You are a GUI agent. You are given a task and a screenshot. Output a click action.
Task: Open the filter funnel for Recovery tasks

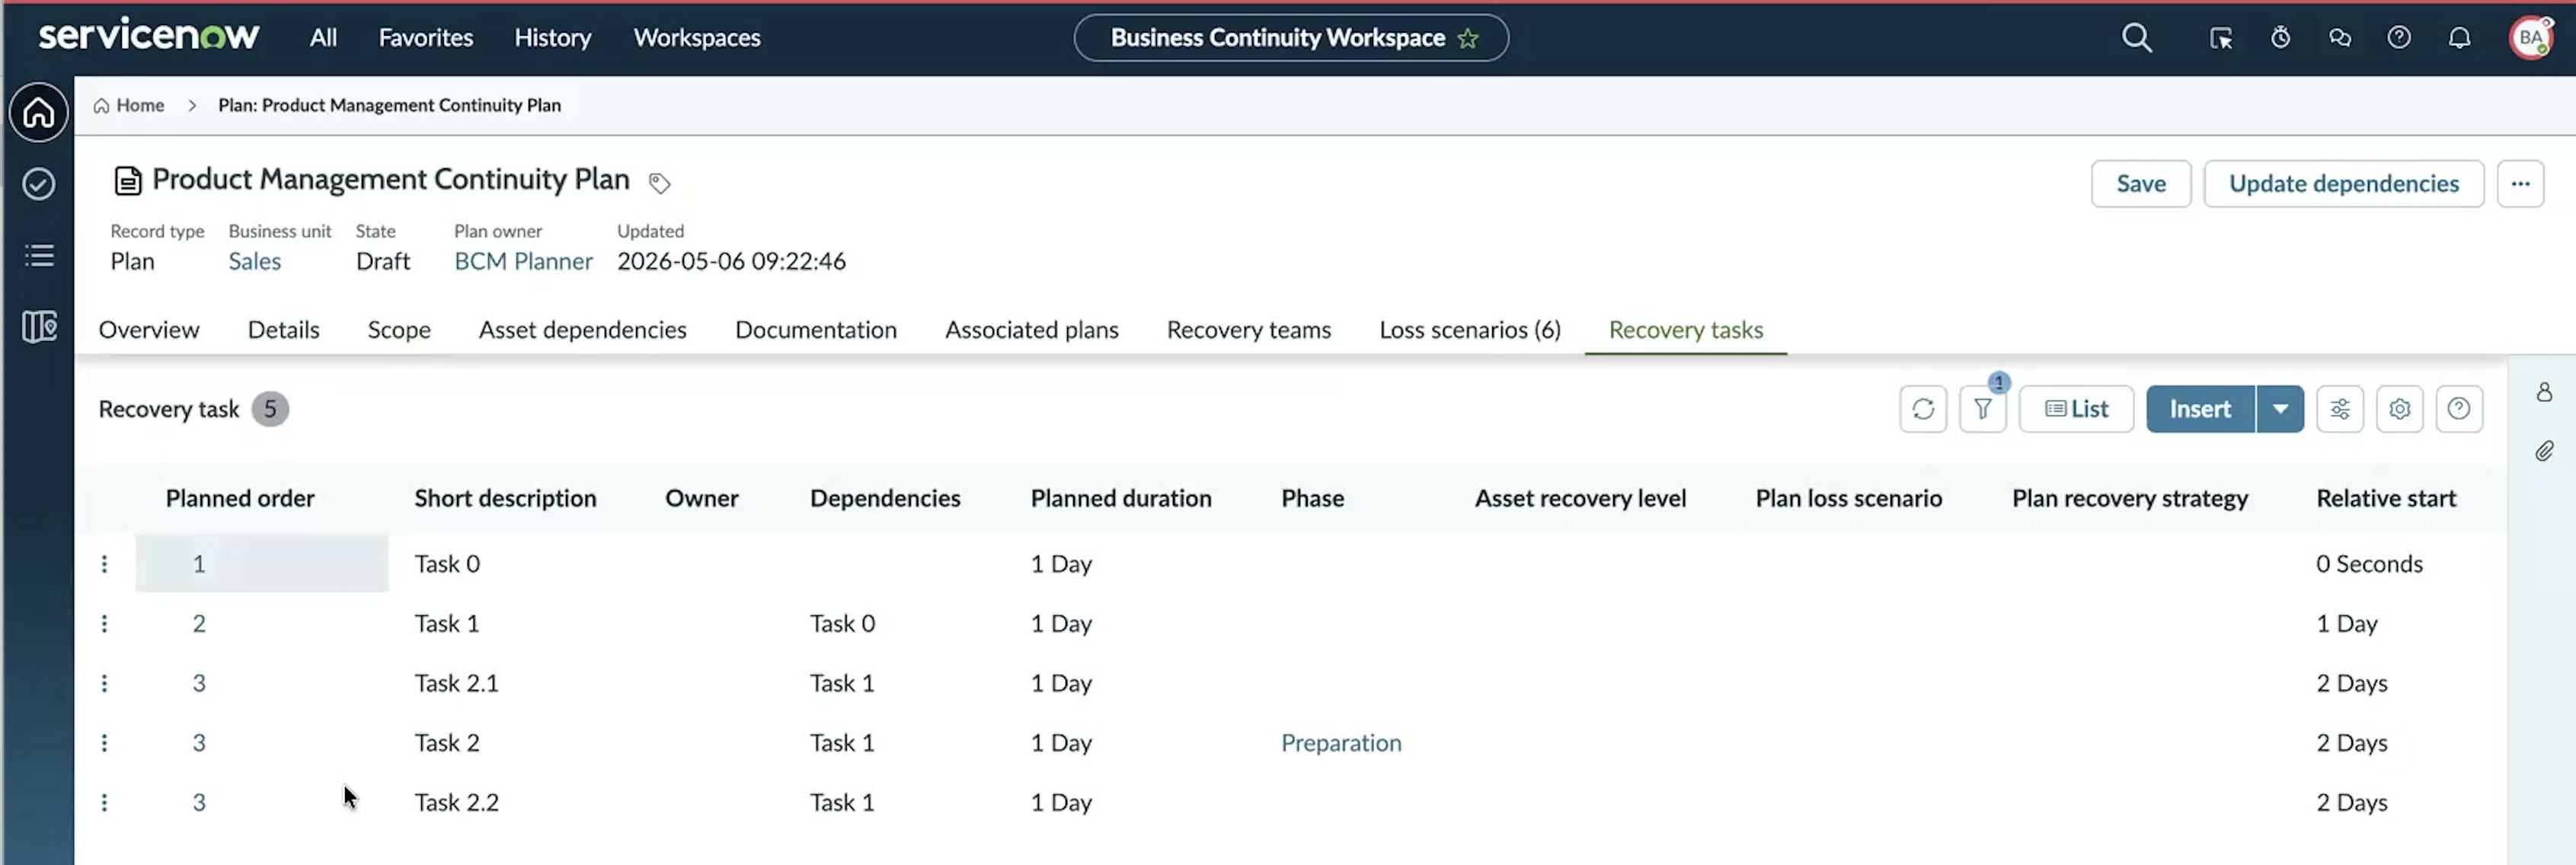[x=1982, y=409]
